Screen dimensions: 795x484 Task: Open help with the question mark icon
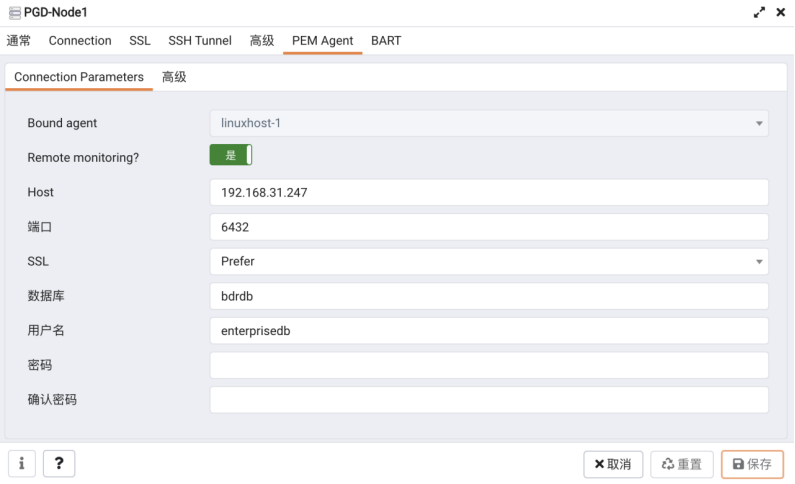tap(59, 464)
